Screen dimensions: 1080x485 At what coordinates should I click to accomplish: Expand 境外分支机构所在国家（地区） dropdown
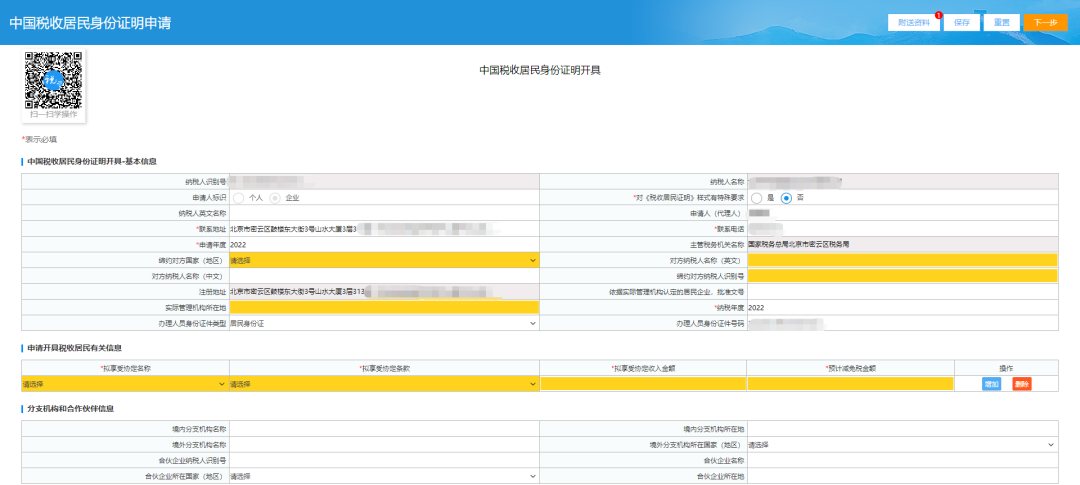click(x=901, y=445)
